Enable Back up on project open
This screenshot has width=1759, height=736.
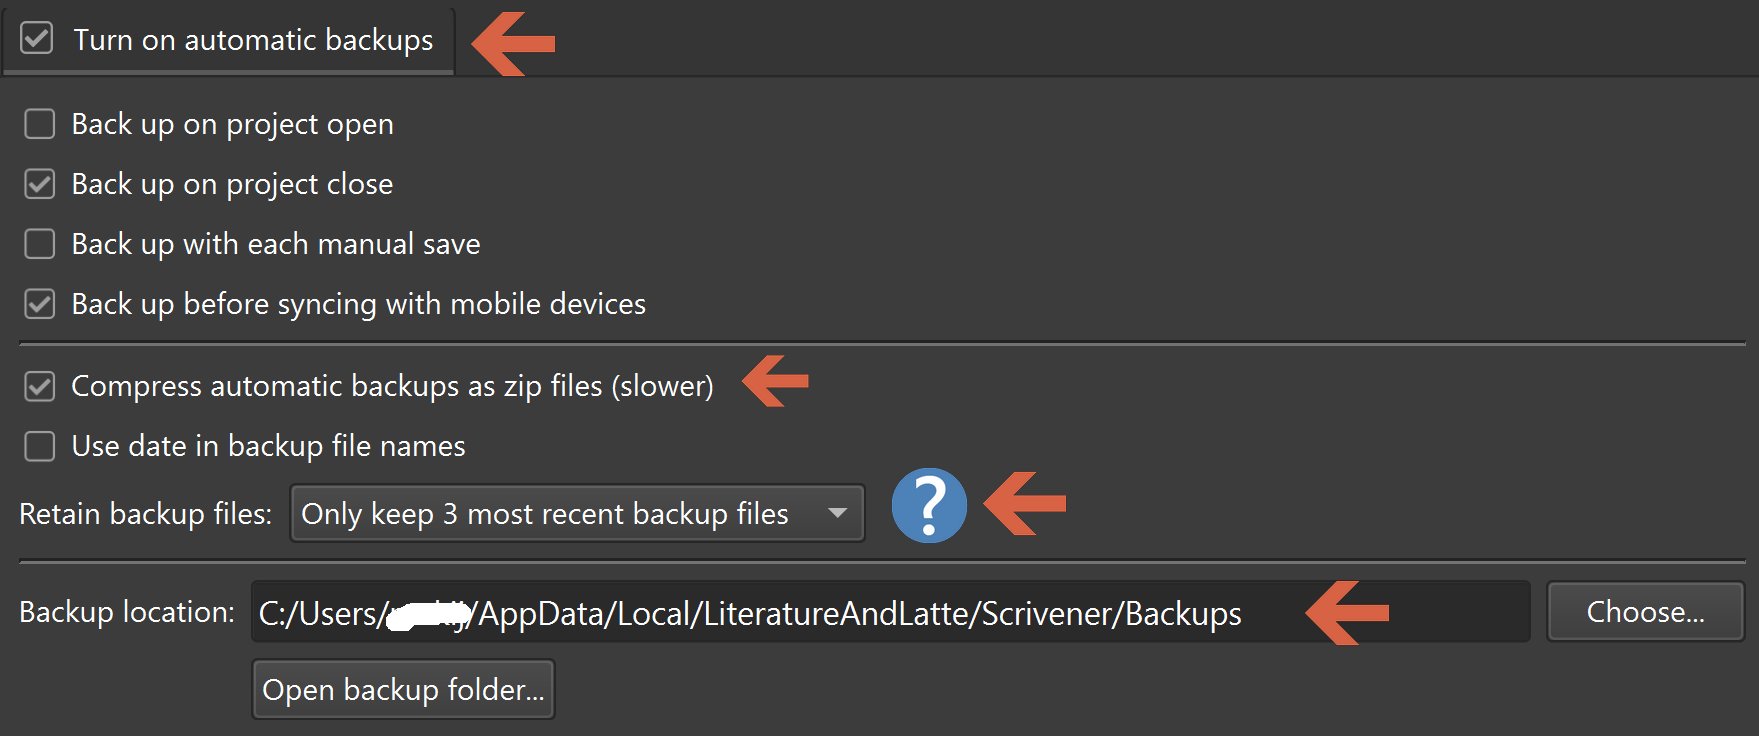coord(40,124)
